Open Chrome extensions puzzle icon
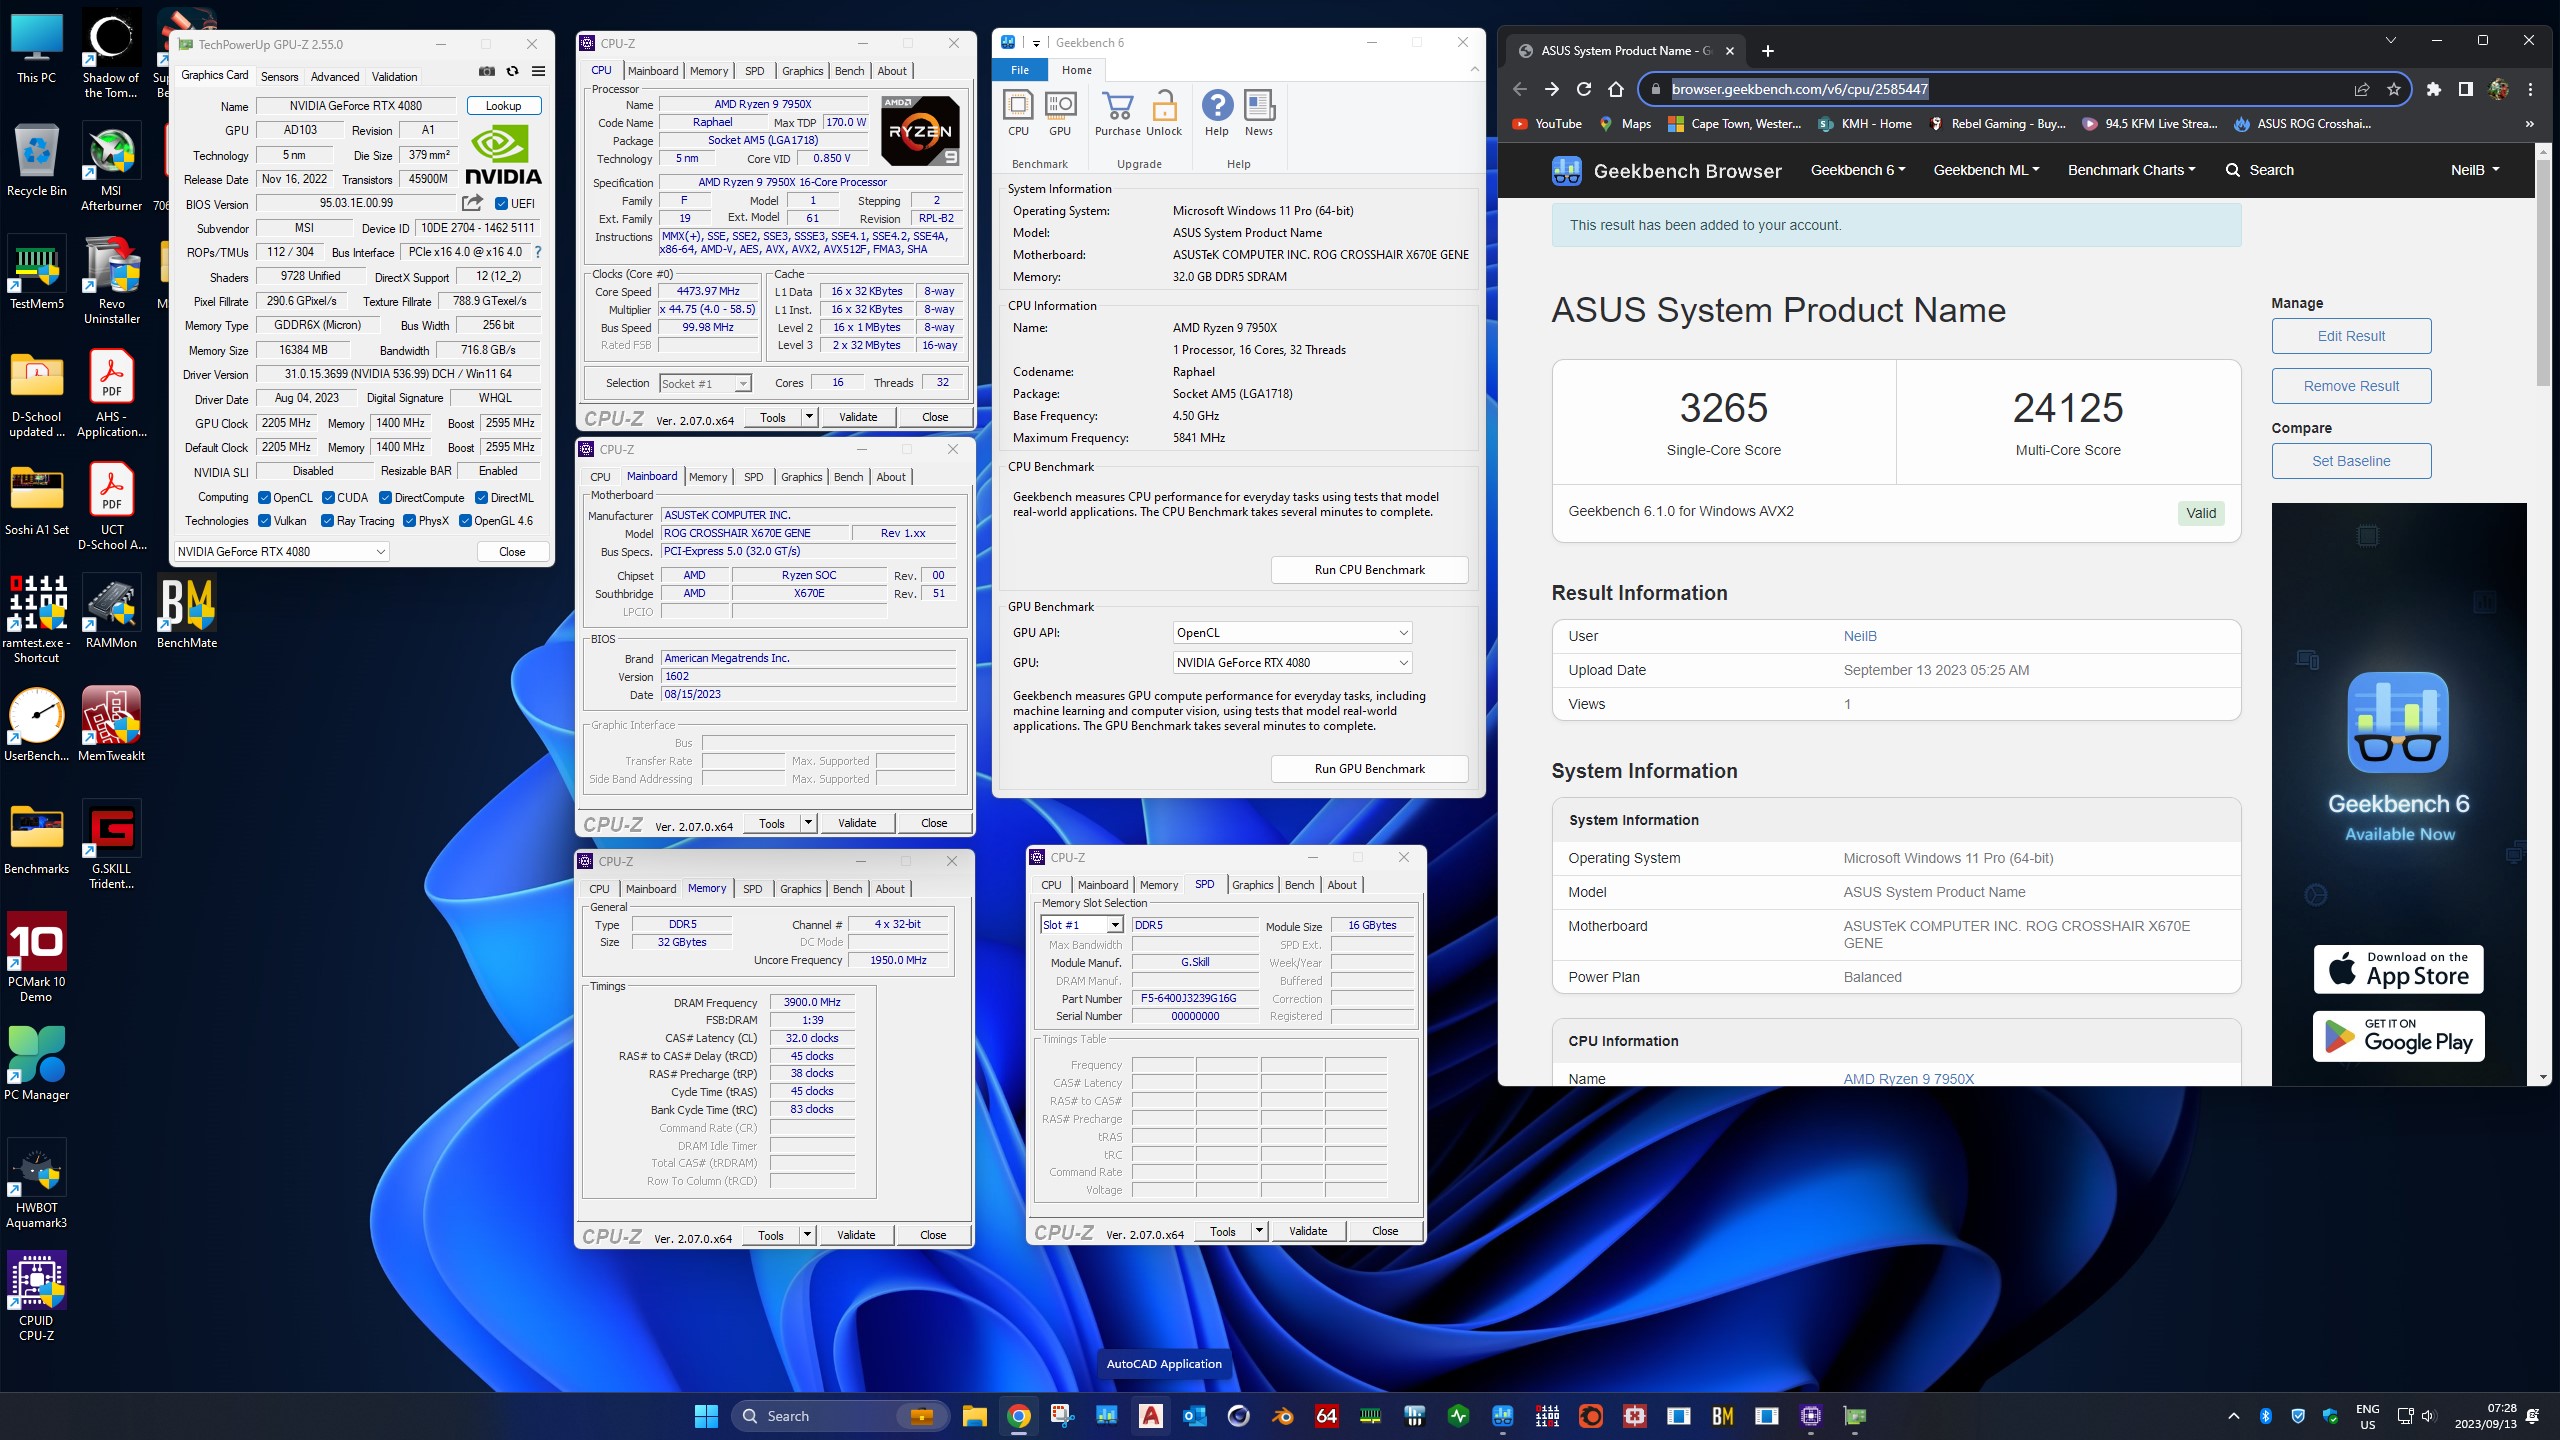The height and width of the screenshot is (1440, 2560). click(x=2434, y=89)
